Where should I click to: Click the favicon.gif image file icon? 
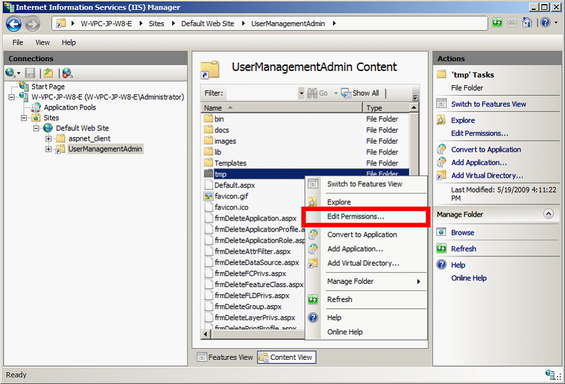pos(208,196)
